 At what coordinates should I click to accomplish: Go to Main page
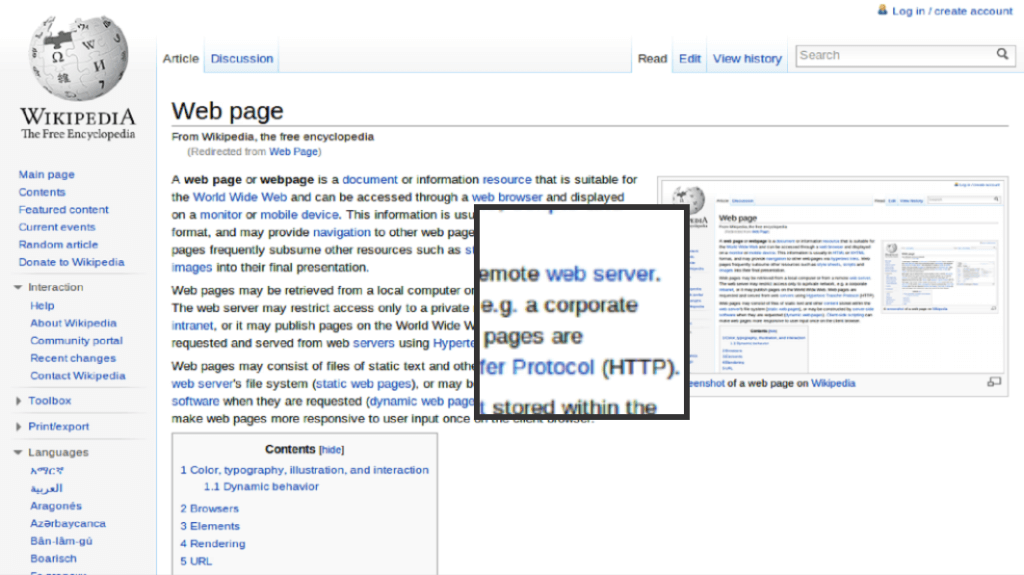46,174
